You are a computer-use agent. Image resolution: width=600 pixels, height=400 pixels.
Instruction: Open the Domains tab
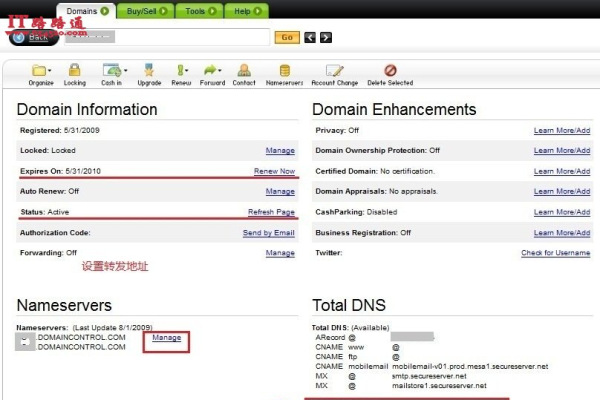coord(88,11)
